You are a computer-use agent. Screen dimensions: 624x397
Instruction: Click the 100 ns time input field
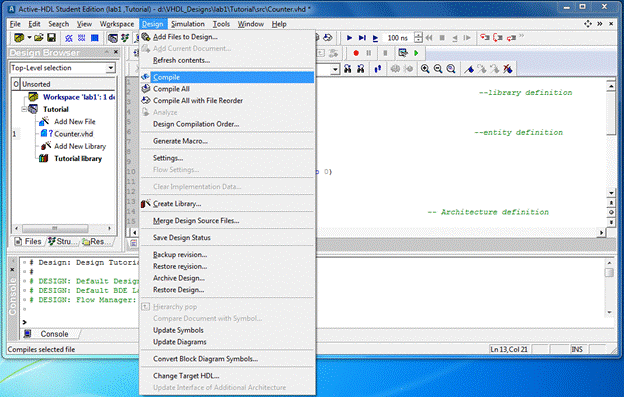[398, 38]
